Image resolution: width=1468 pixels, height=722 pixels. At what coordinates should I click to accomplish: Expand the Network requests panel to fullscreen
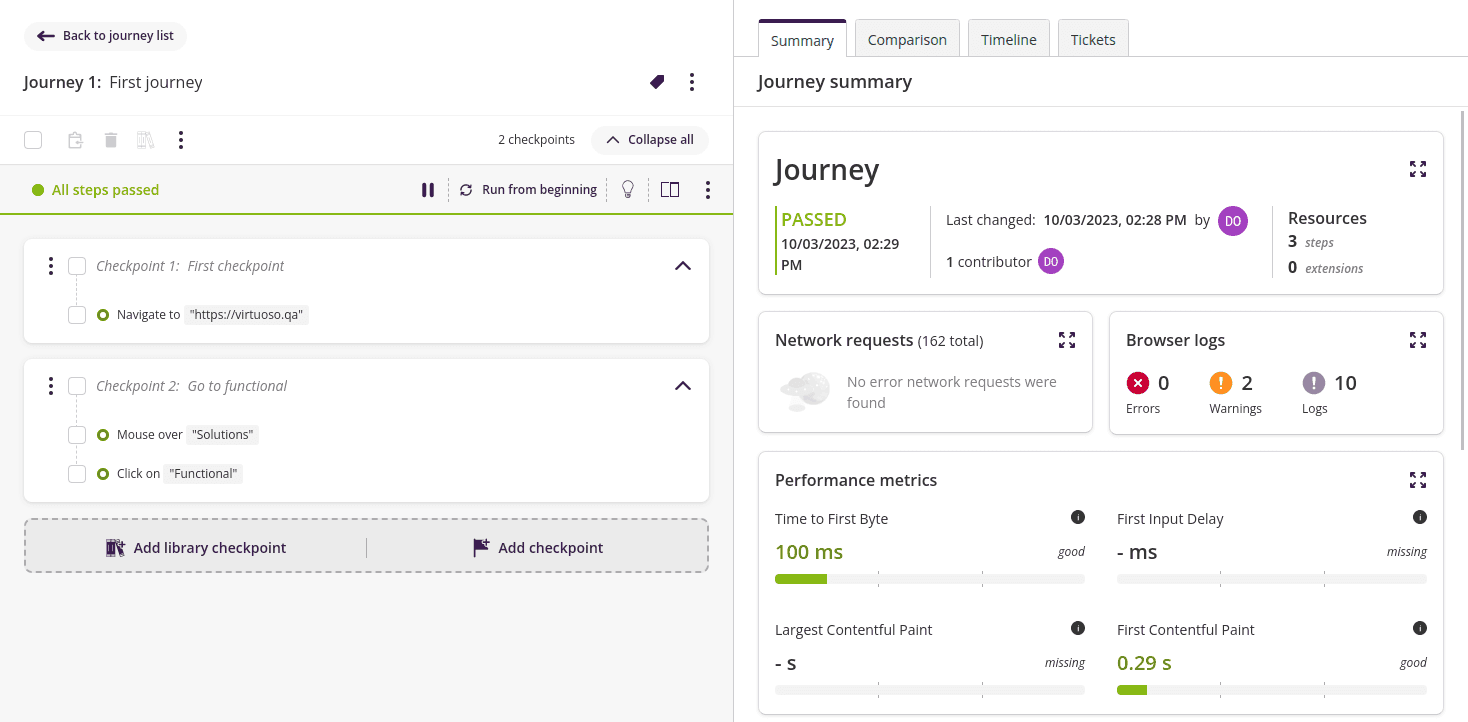(1067, 340)
